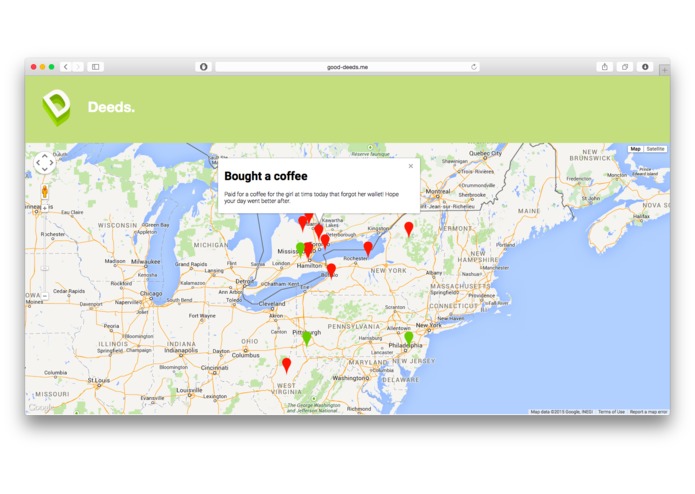Viewport: 695px width, 494px height.
Task: Select the green marker at Philadelphia
Action: coord(409,338)
